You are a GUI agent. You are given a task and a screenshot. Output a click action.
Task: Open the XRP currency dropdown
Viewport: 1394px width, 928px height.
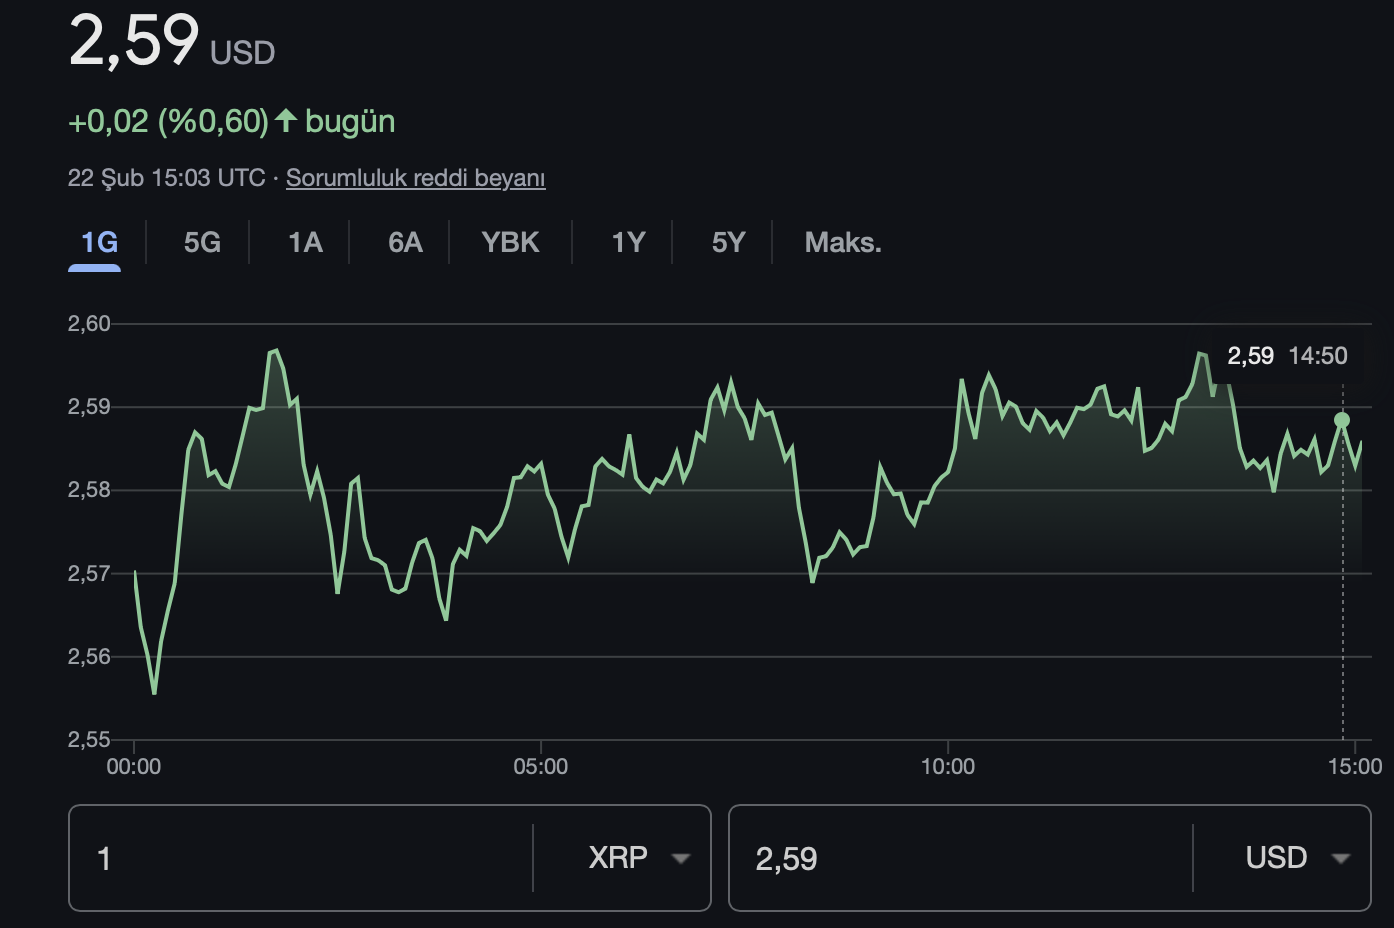[x=639, y=858]
